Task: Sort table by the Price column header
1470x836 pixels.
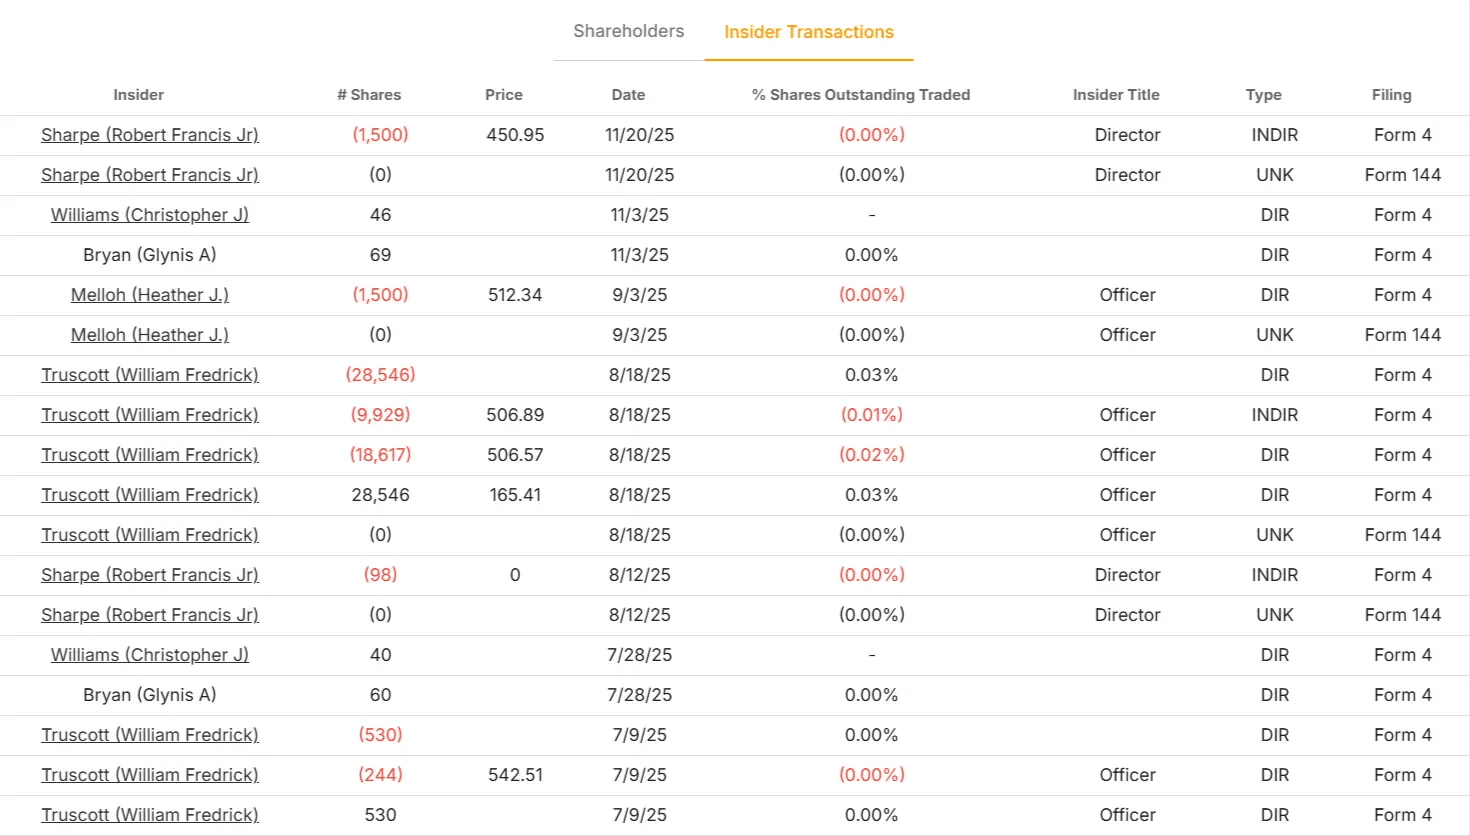Action: pos(504,95)
